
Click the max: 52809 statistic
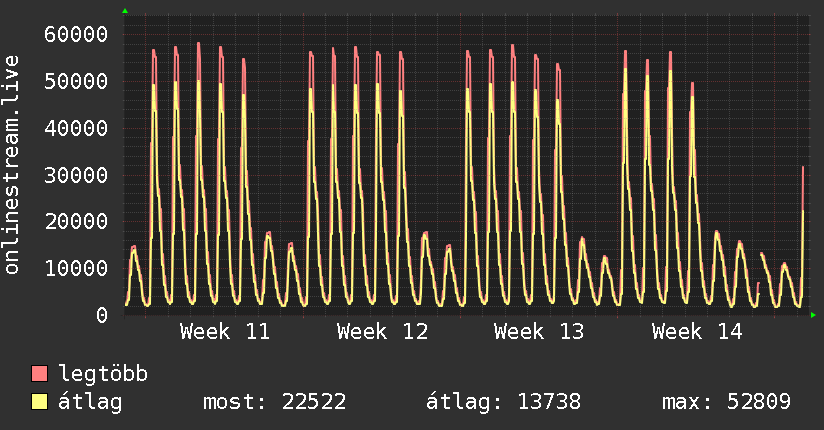726,402
